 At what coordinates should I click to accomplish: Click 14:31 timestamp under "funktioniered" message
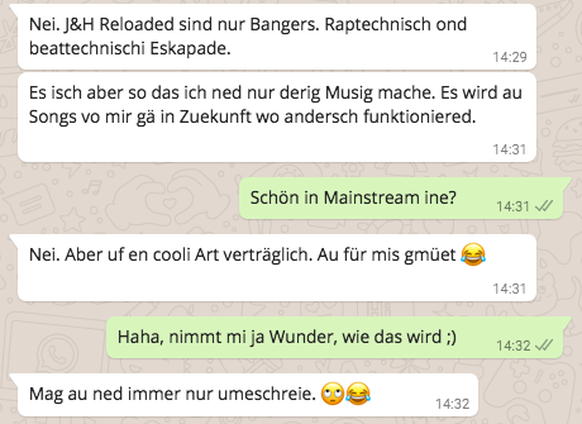(510, 149)
